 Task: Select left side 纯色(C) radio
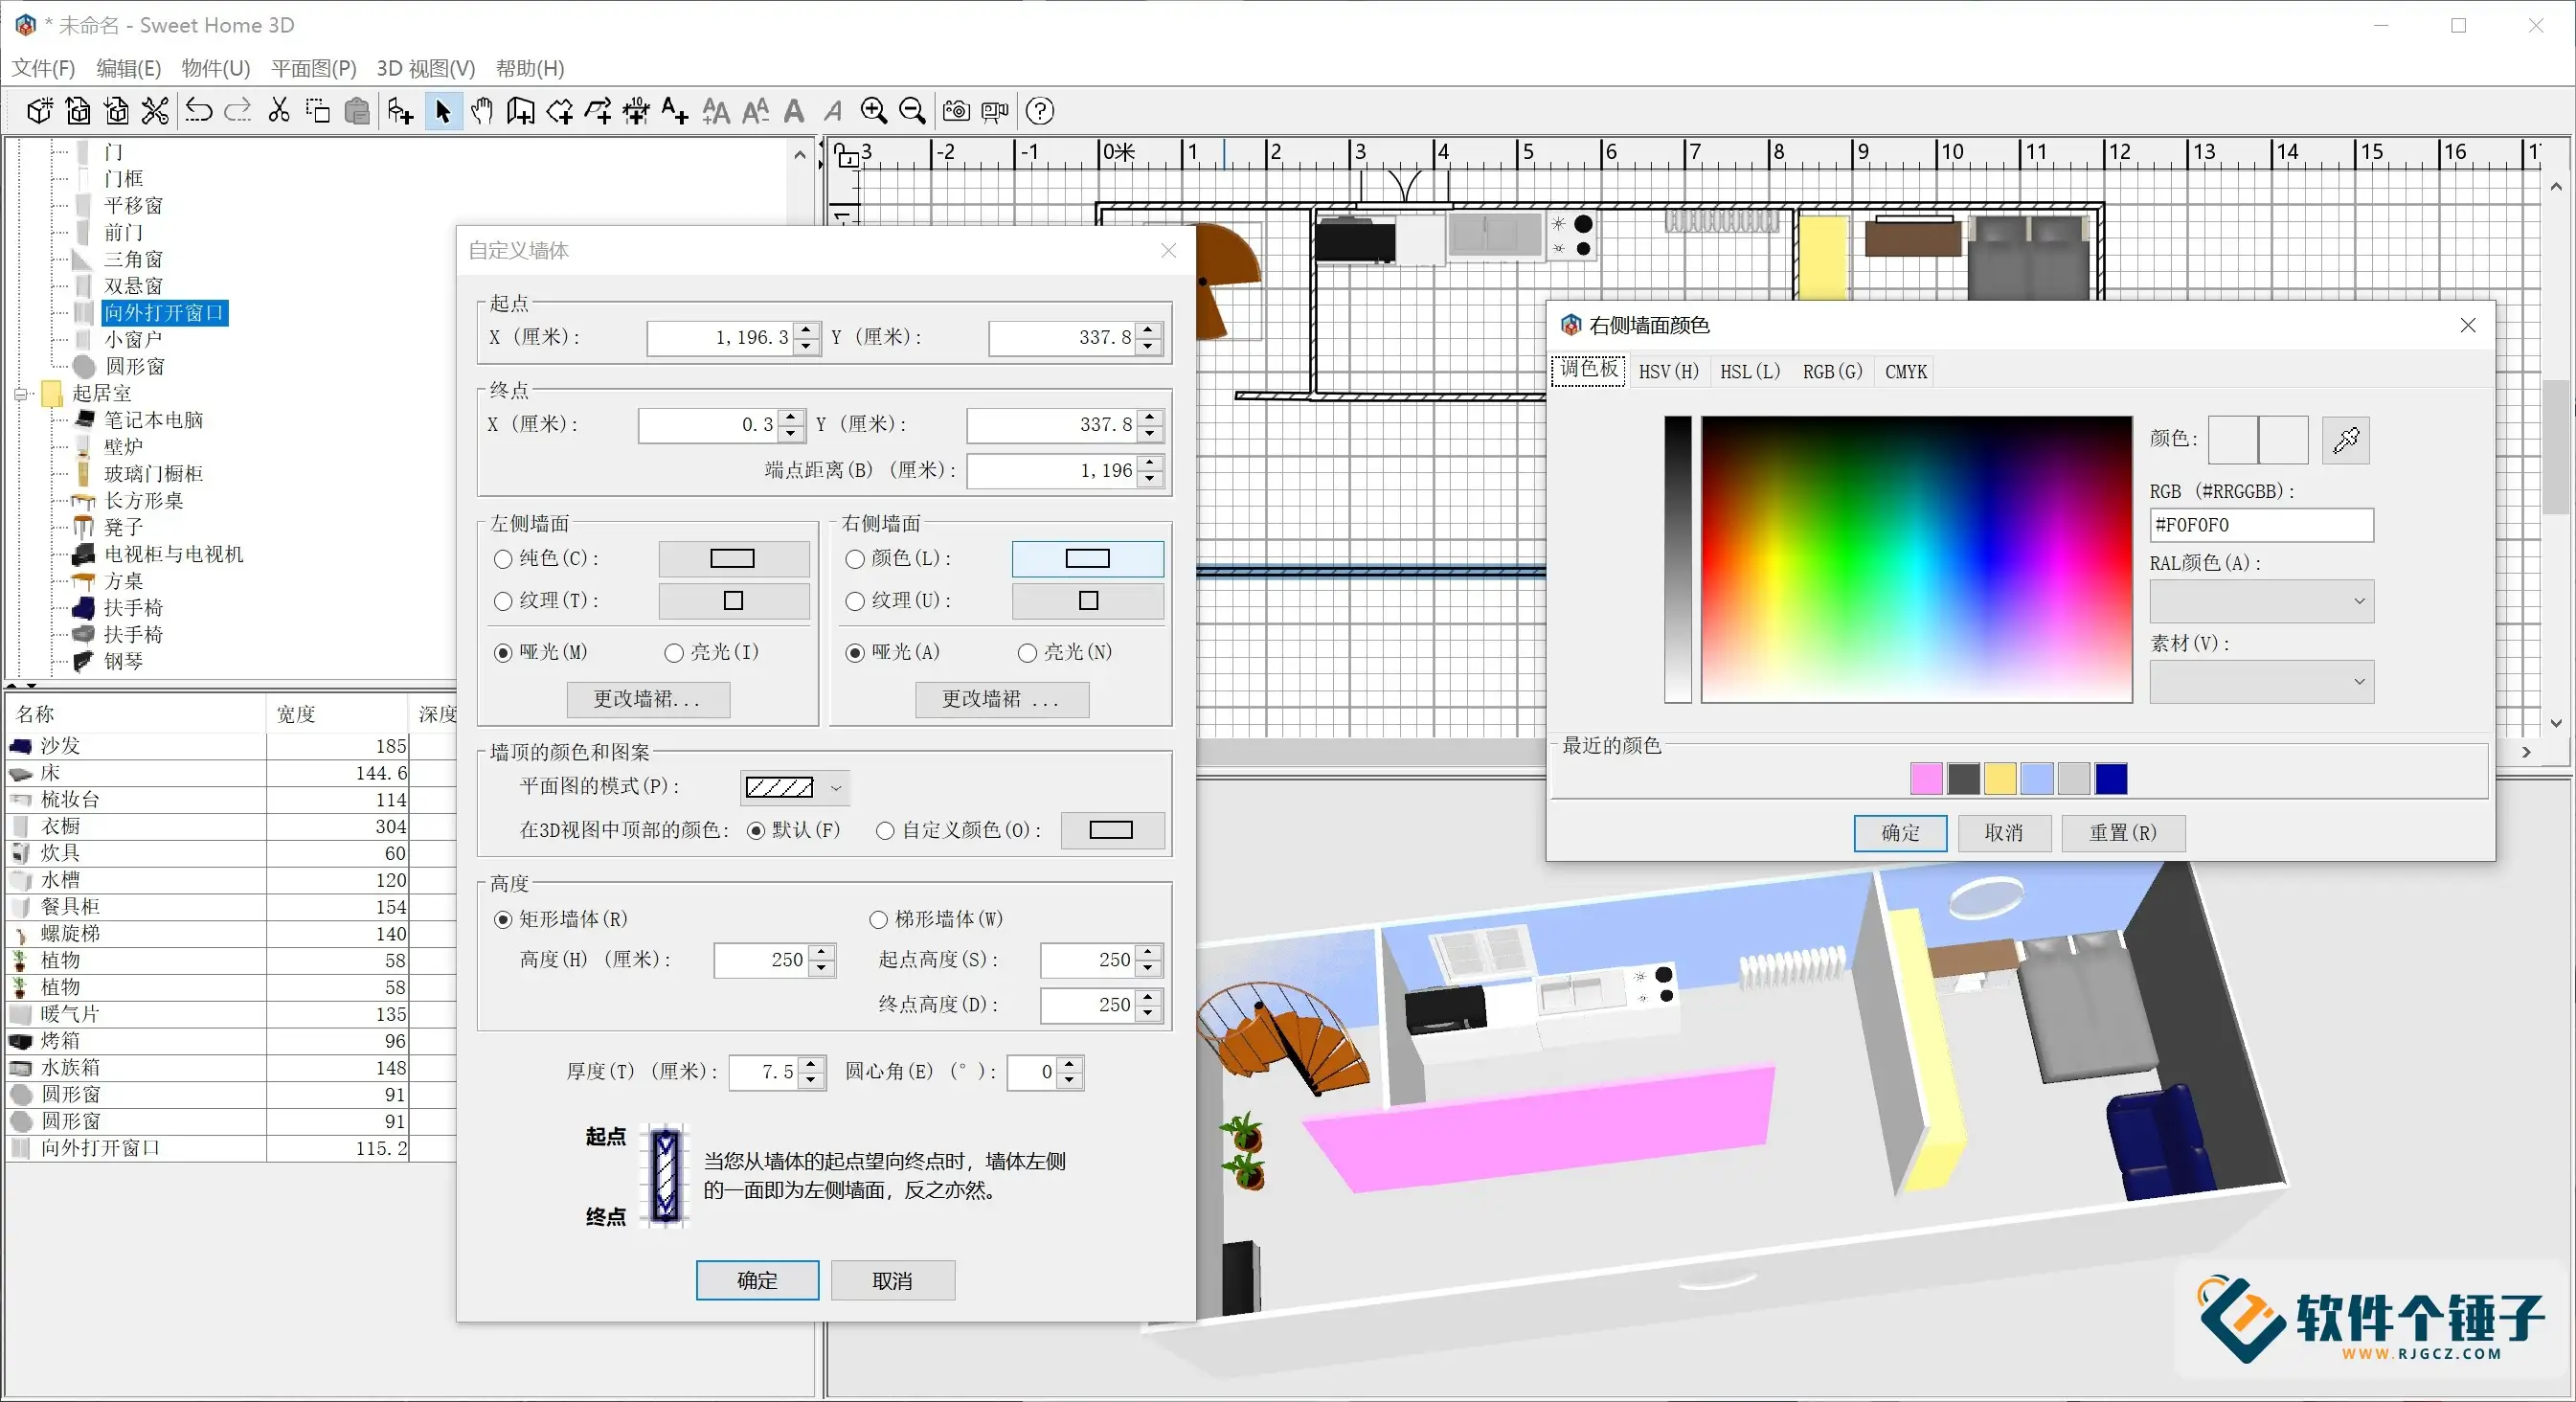tap(503, 559)
